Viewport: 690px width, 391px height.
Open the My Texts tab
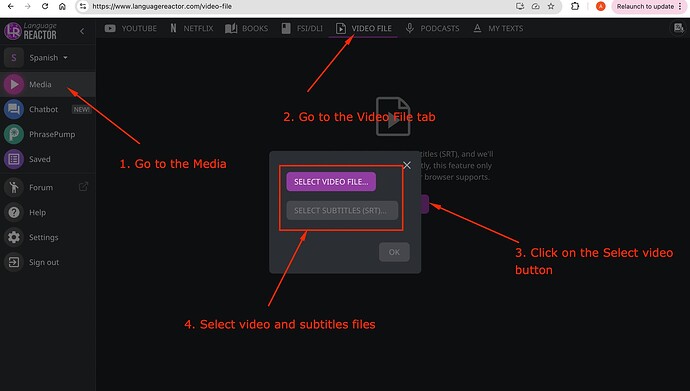click(x=498, y=29)
